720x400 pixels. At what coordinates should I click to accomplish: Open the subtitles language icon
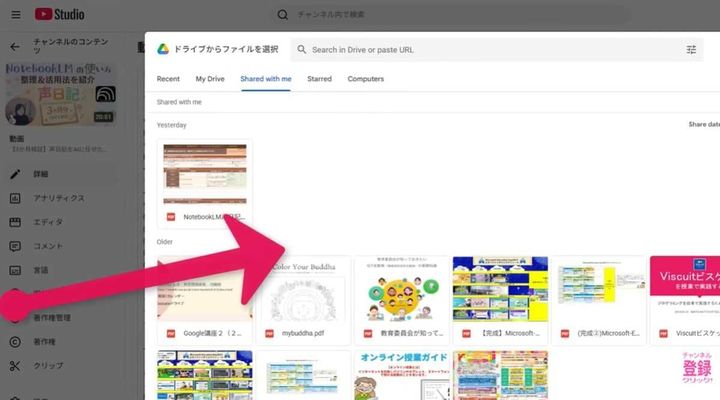point(15,270)
